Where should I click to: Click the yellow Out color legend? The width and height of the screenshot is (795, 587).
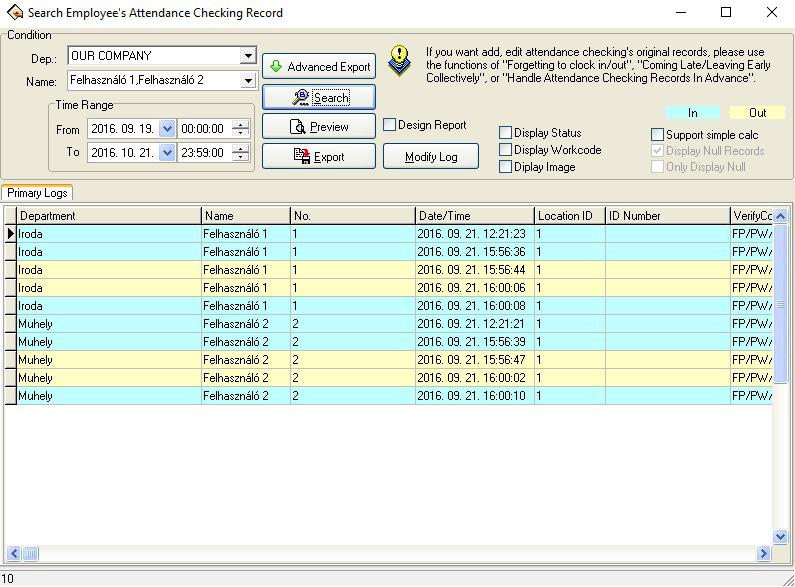[x=757, y=113]
